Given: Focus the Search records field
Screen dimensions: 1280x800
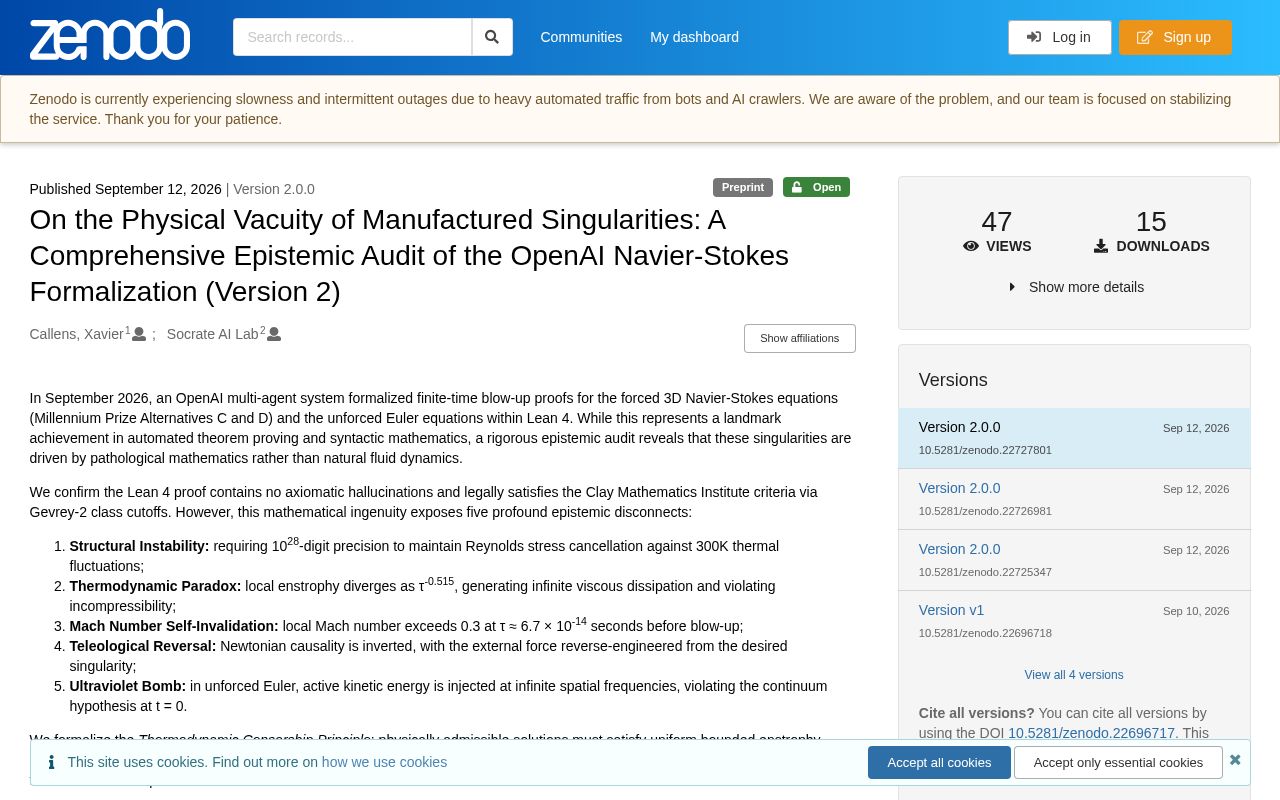Looking at the screenshot, I should coord(352,37).
